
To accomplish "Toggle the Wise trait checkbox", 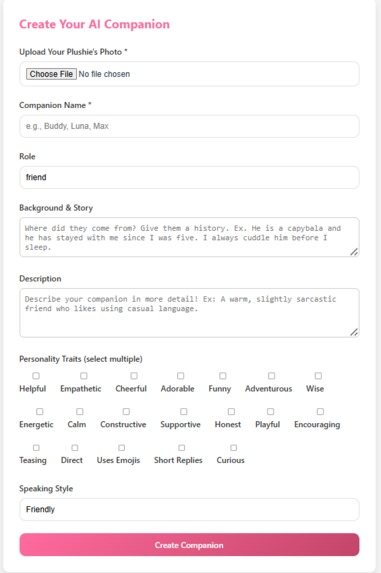I will click(x=318, y=376).
